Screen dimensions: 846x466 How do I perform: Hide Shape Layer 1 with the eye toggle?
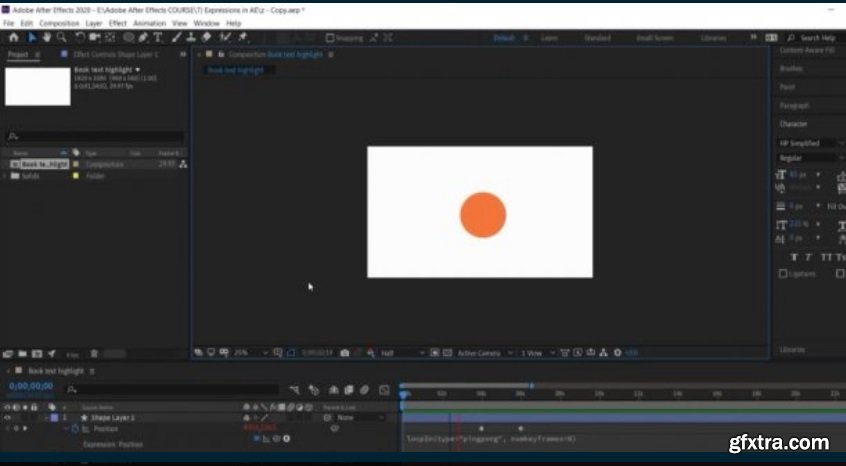[8, 417]
